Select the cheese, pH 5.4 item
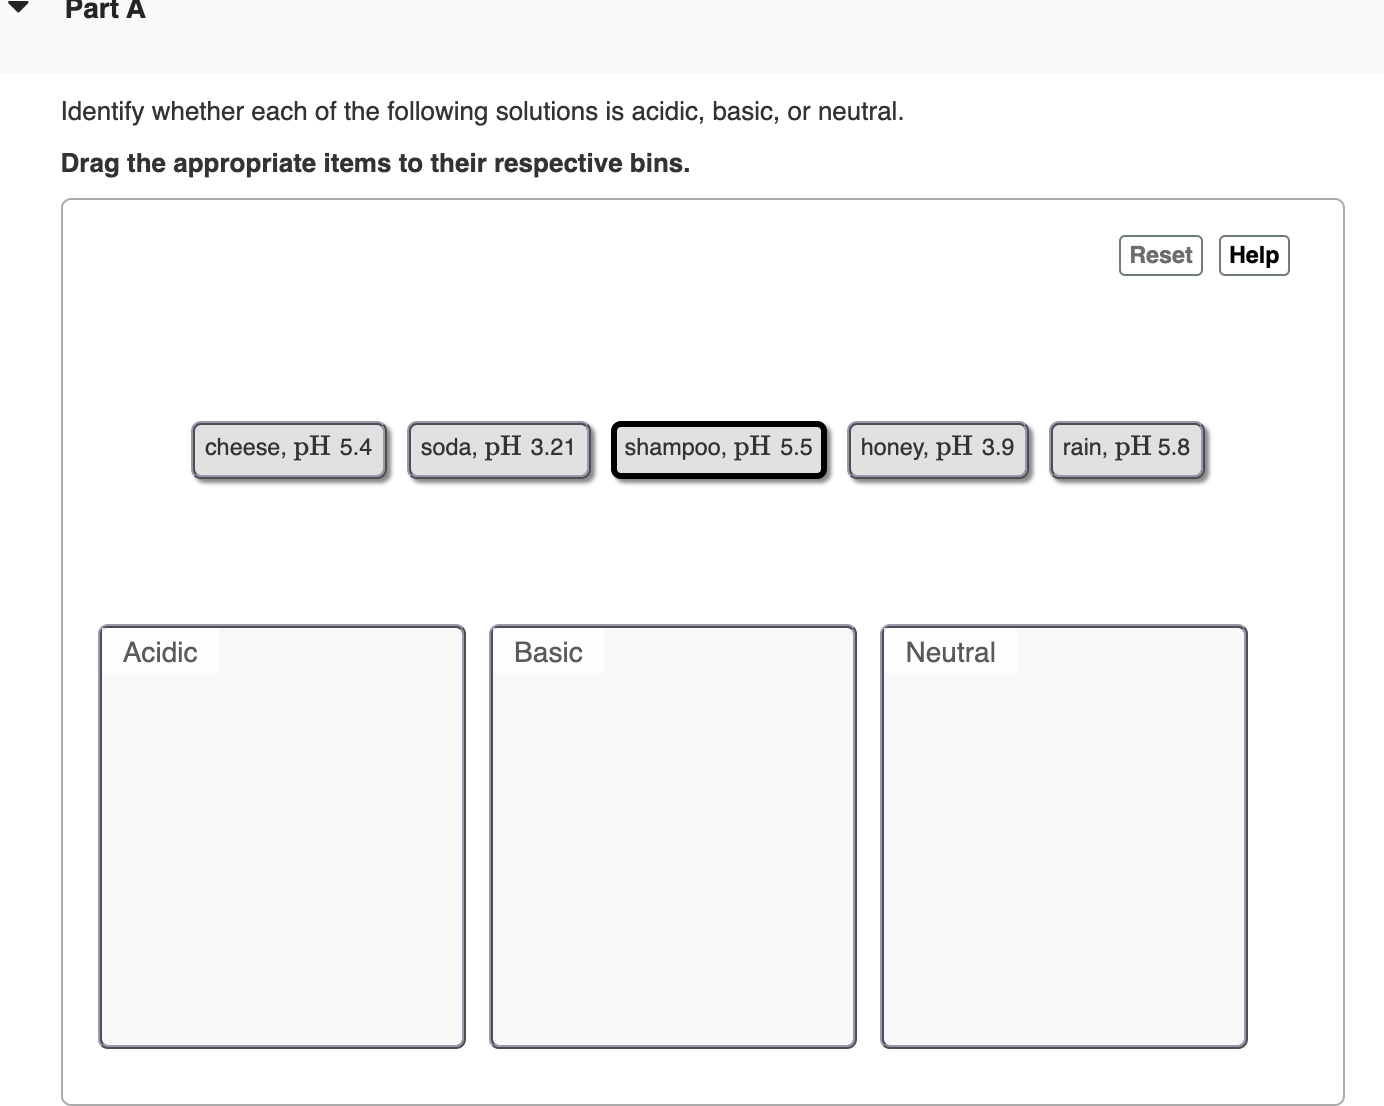Image resolution: width=1384 pixels, height=1106 pixels. pos(288,449)
